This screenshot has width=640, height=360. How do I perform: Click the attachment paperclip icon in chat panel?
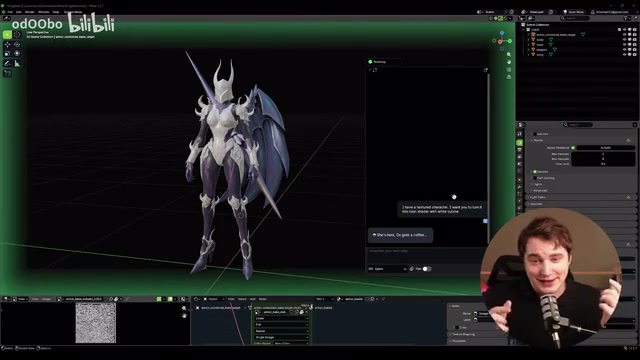click(x=411, y=269)
